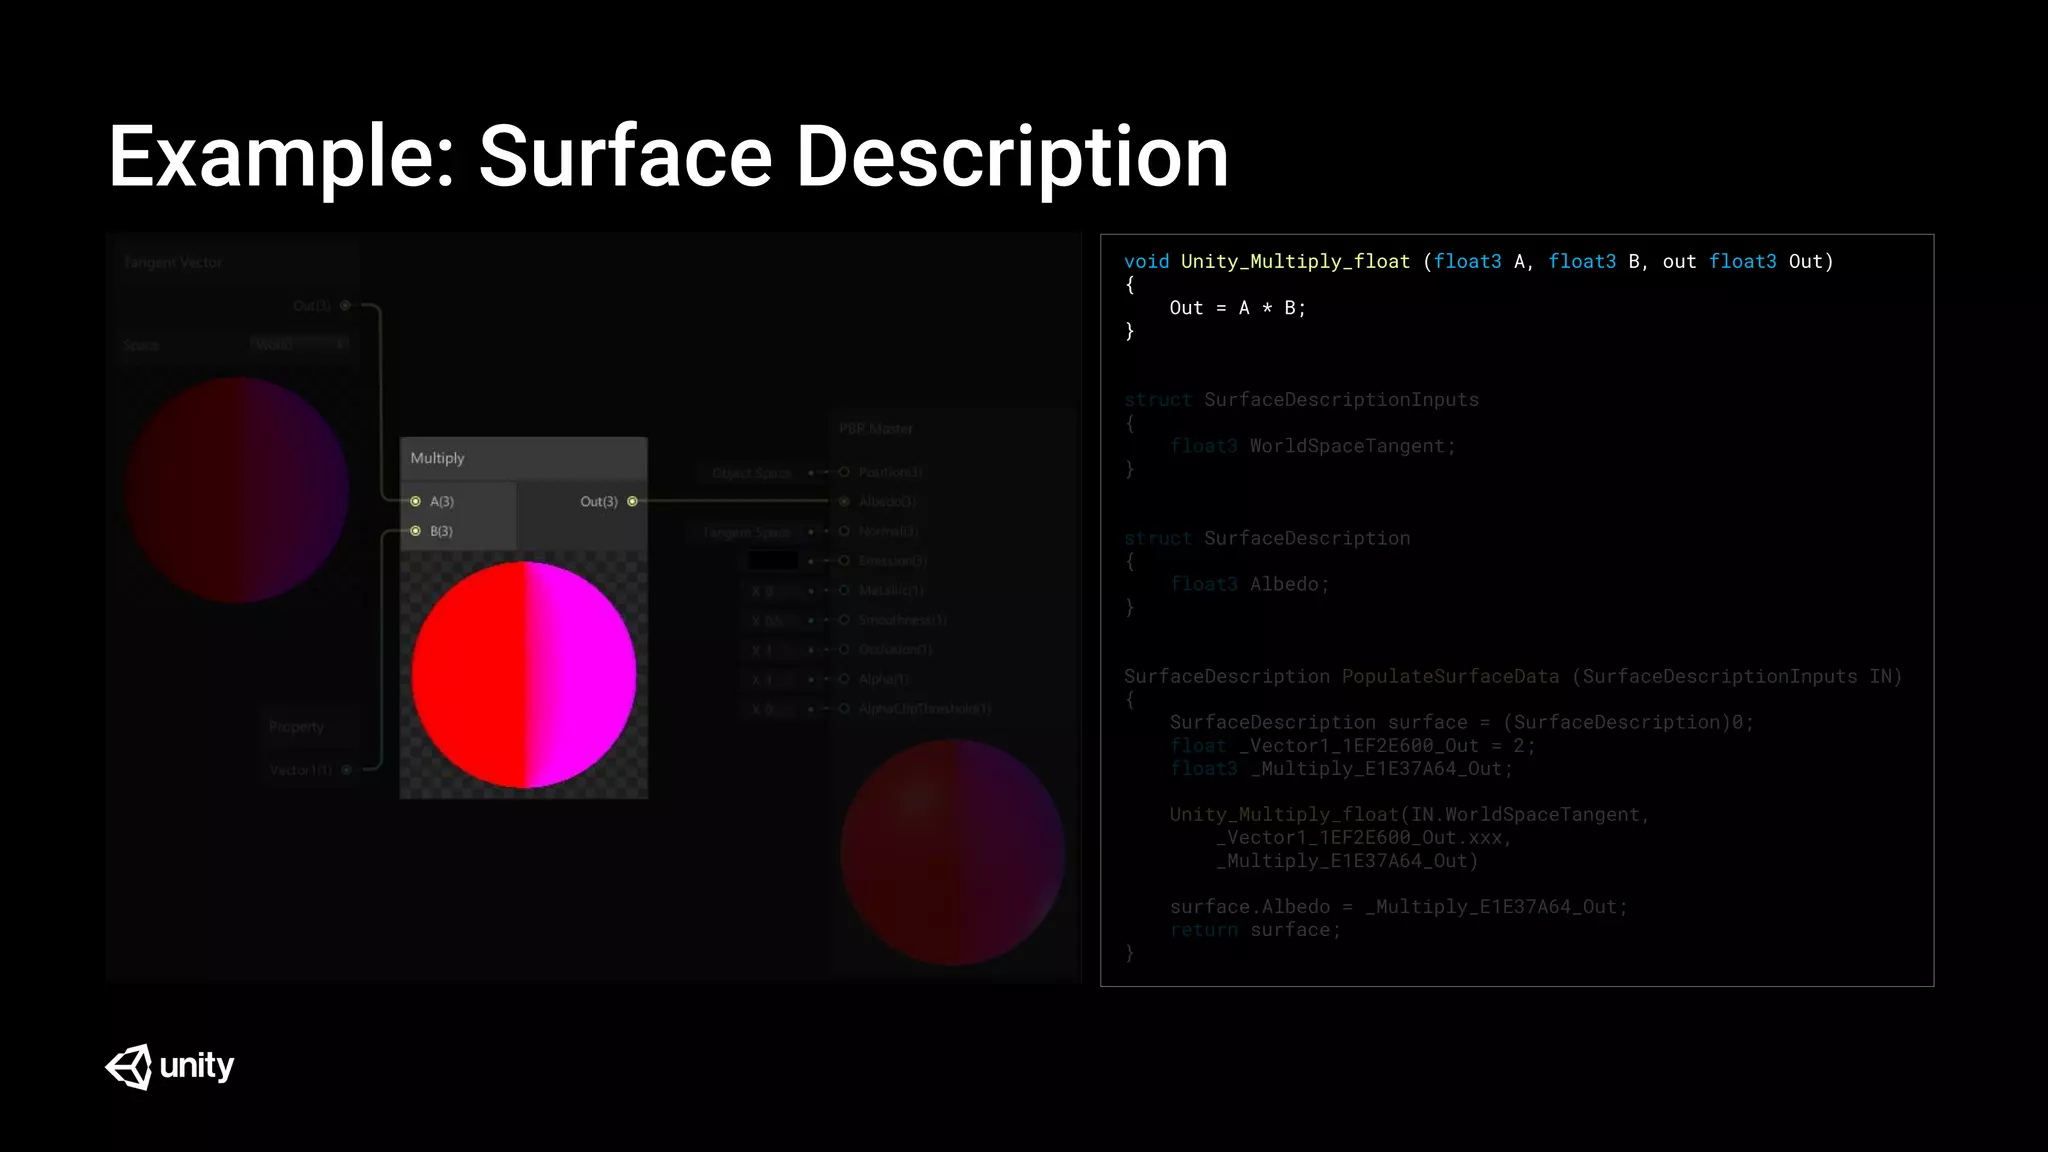
Task: Click 'struct SurfaceDescriptionInputs' in the code
Action: (1301, 400)
